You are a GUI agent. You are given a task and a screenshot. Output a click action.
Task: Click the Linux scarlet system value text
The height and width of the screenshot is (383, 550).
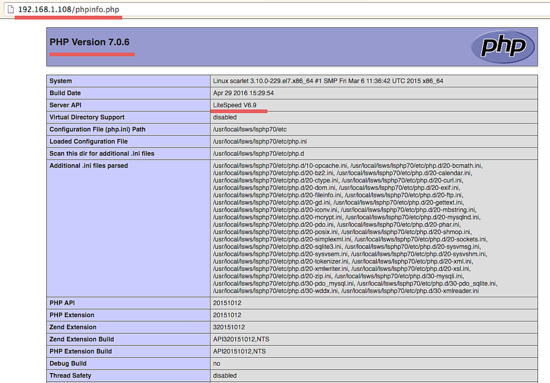point(328,81)
